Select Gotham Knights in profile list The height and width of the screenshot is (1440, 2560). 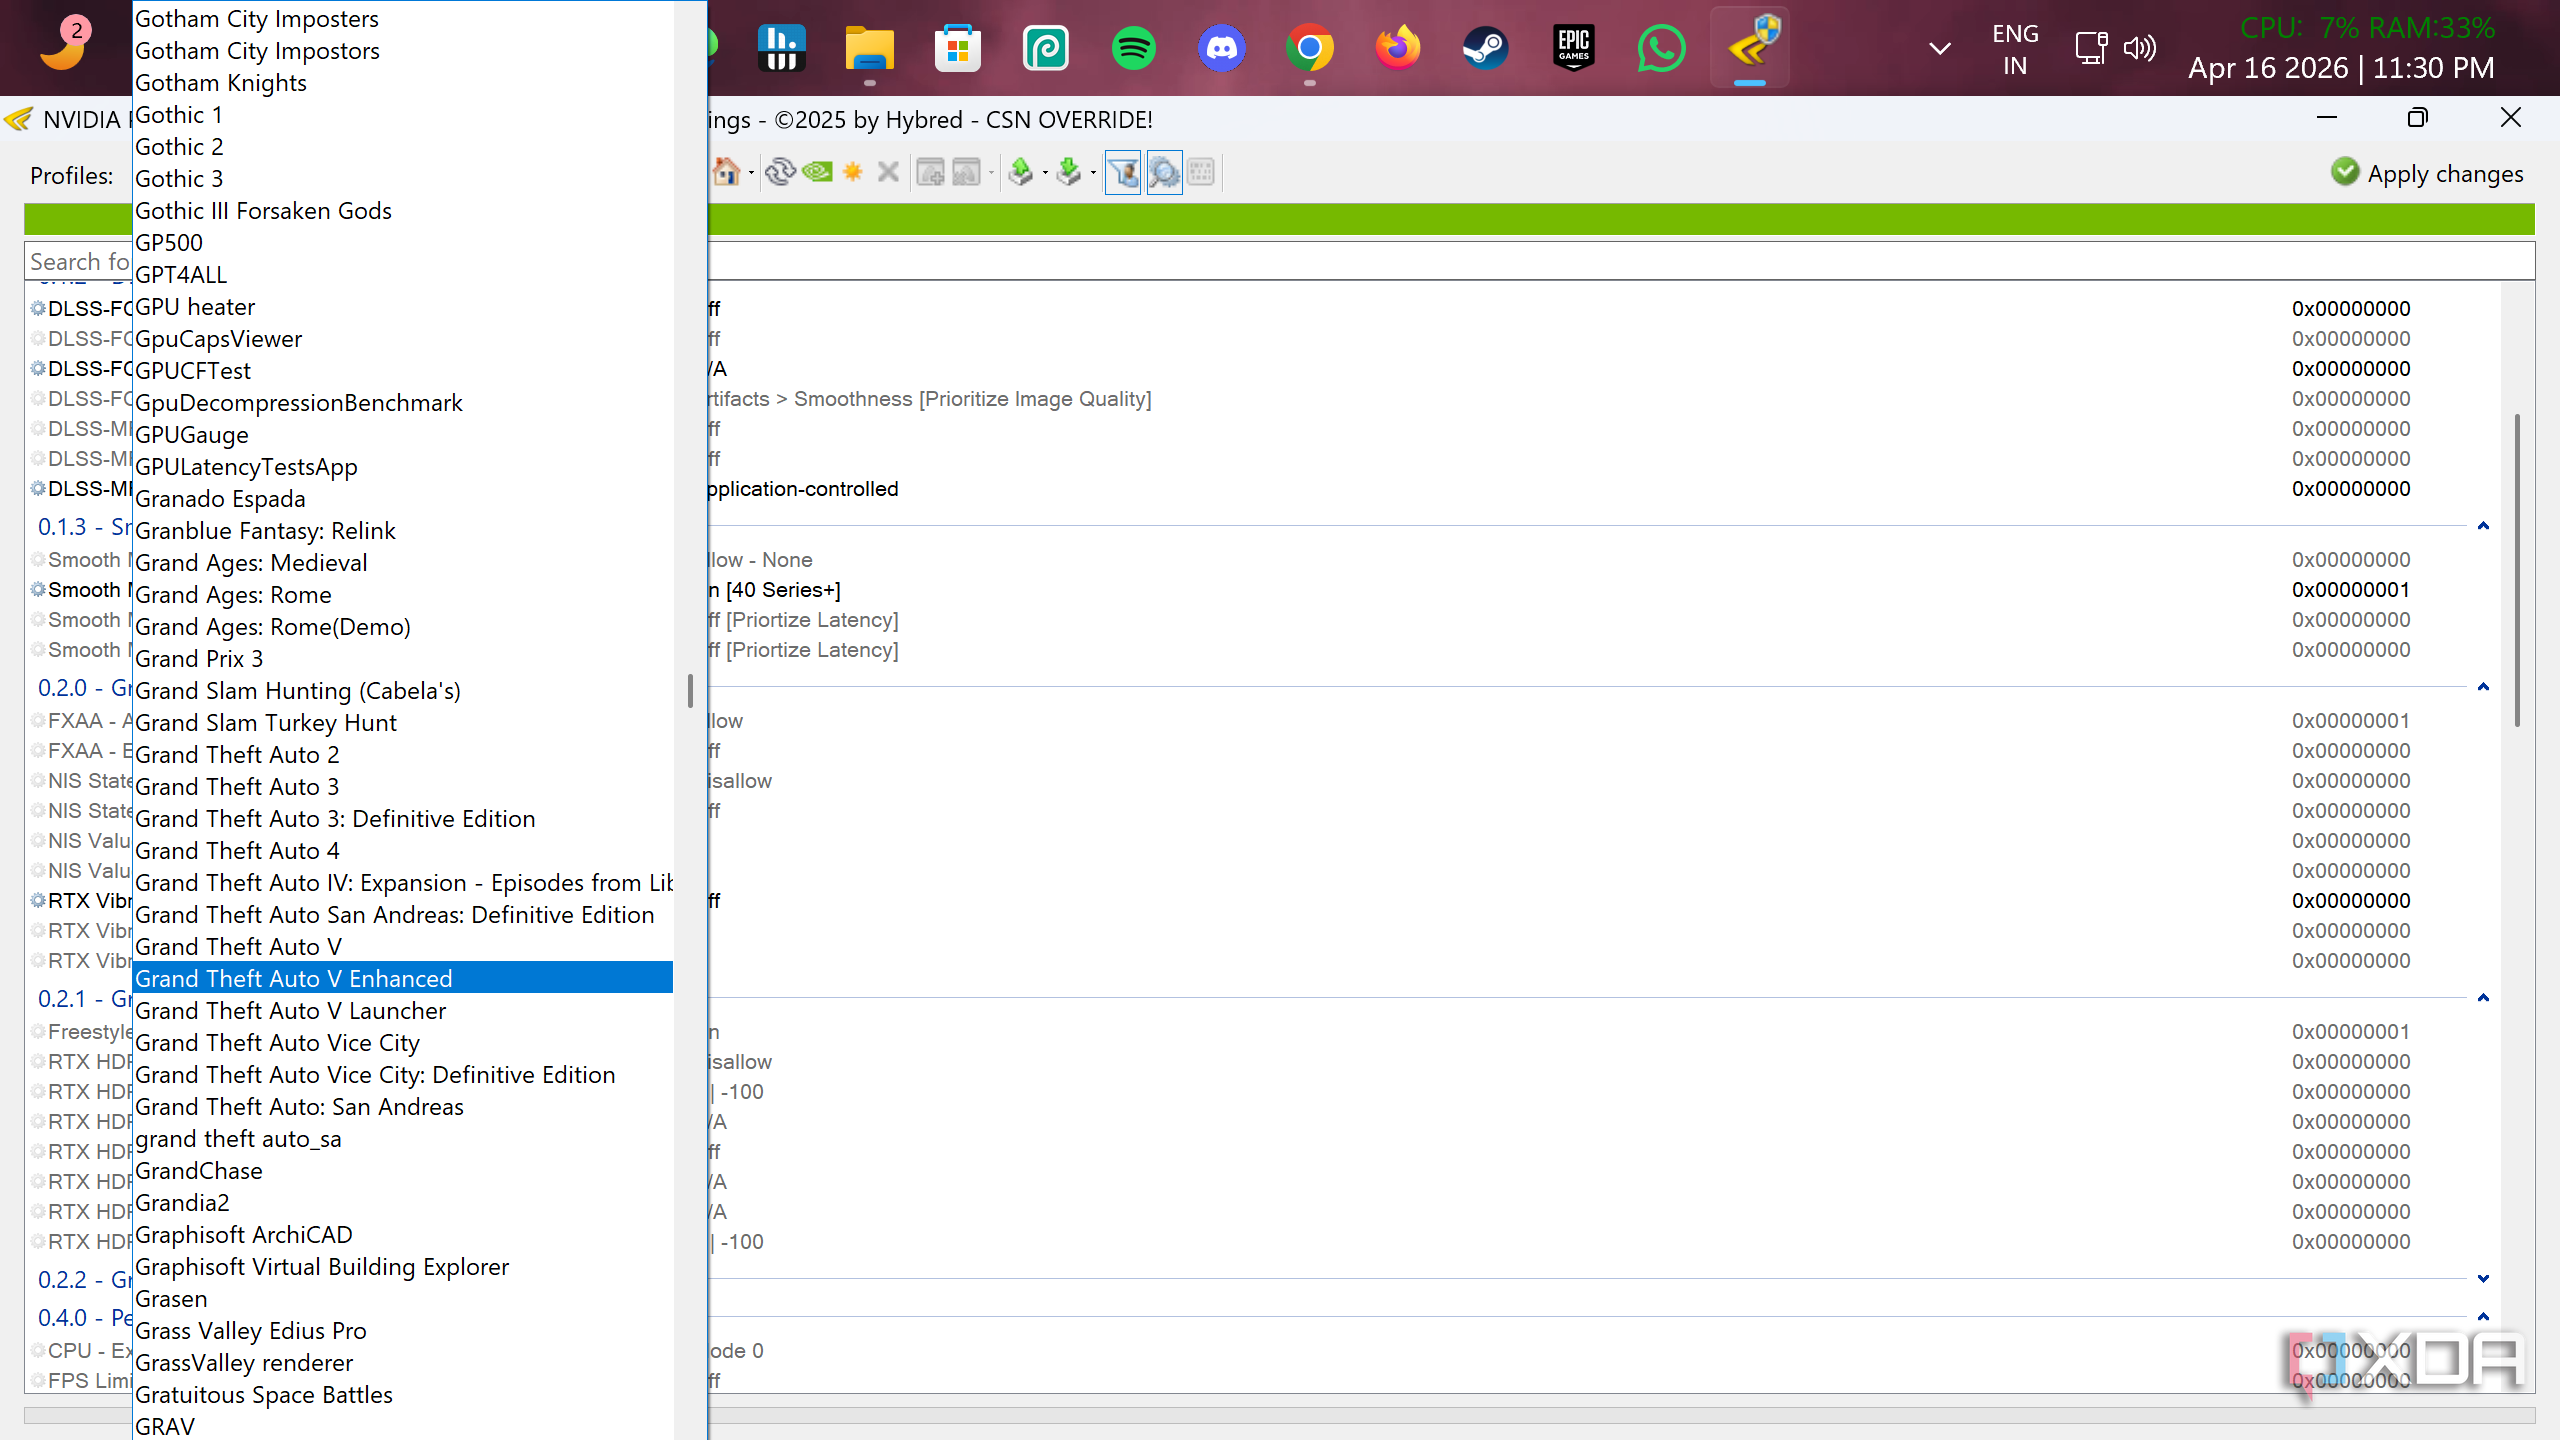click(403, 82)
